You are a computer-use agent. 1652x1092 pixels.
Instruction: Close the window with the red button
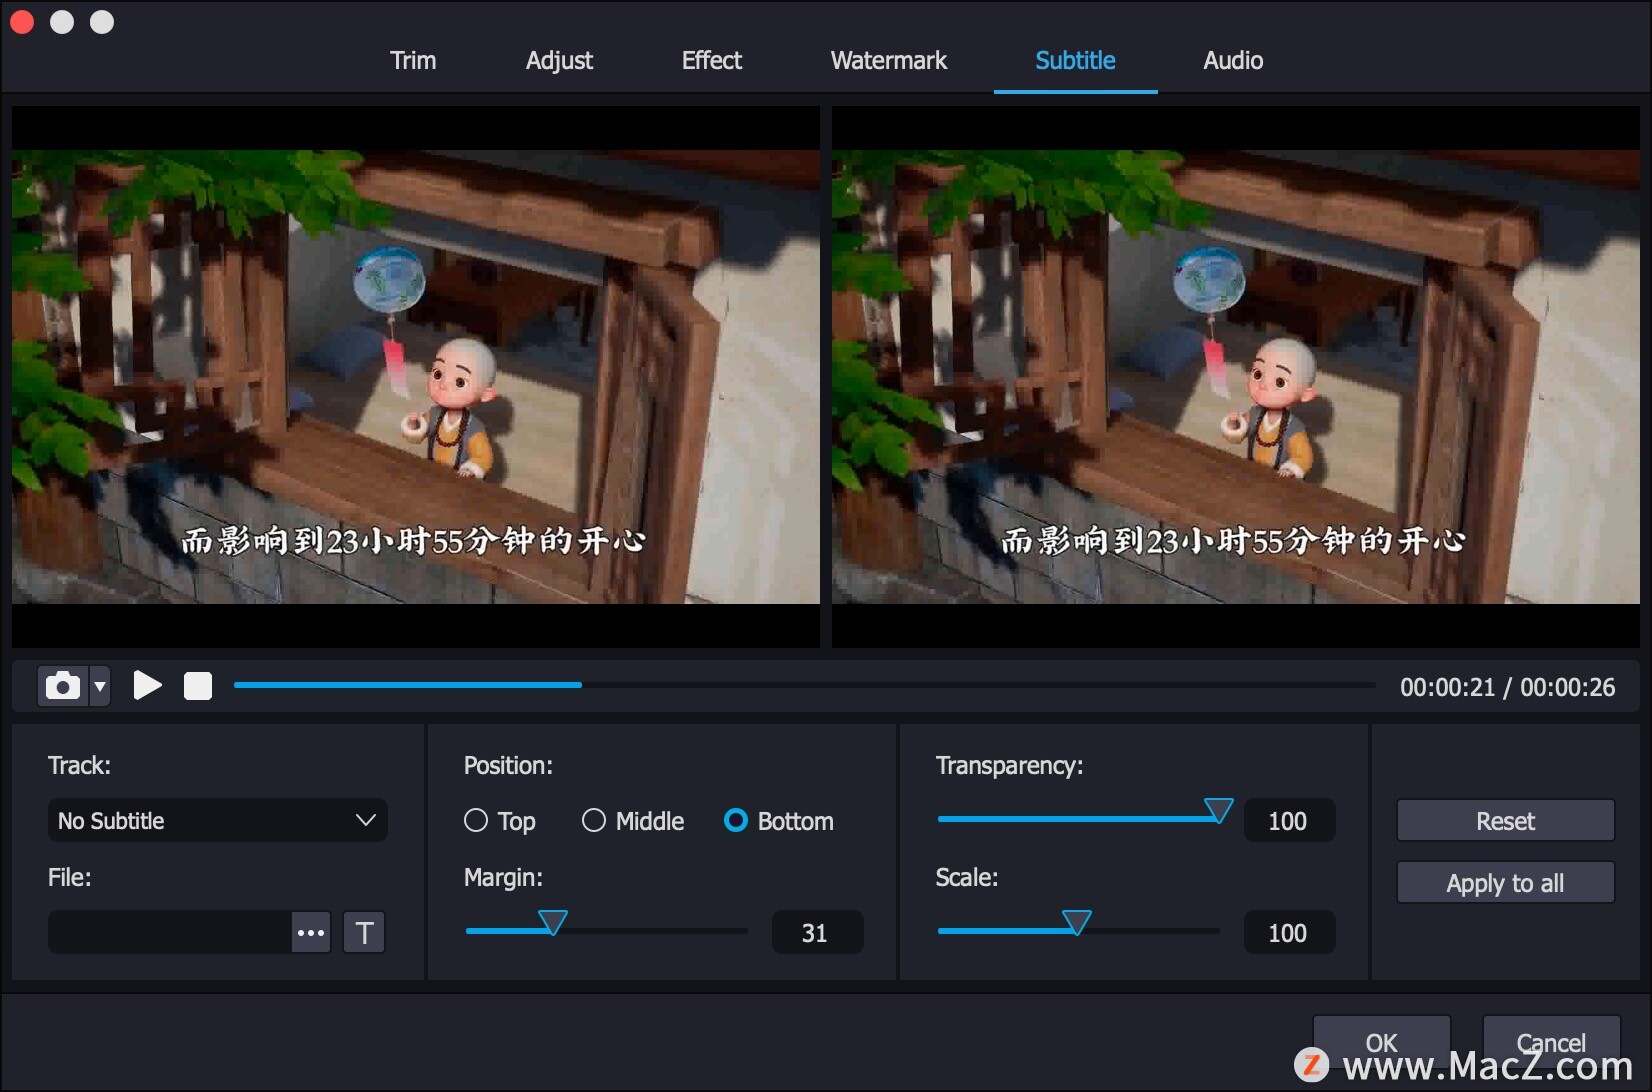point(22,22)
